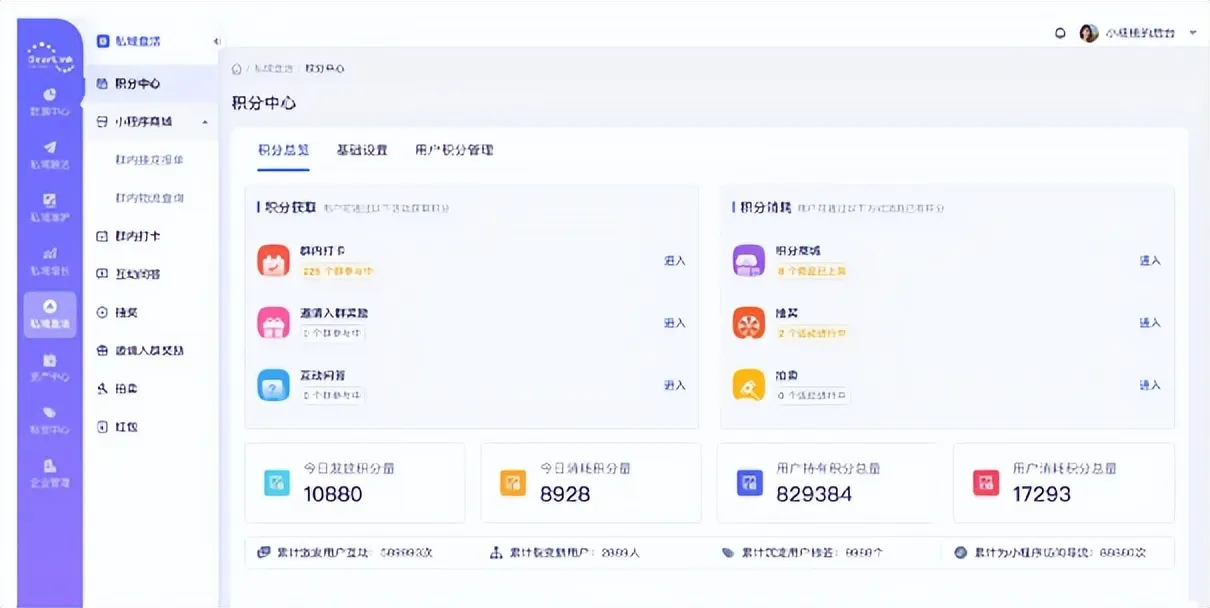Click the orange badge under 抽奖 card row
The image size is (1210, 608).
pos(812,333)
